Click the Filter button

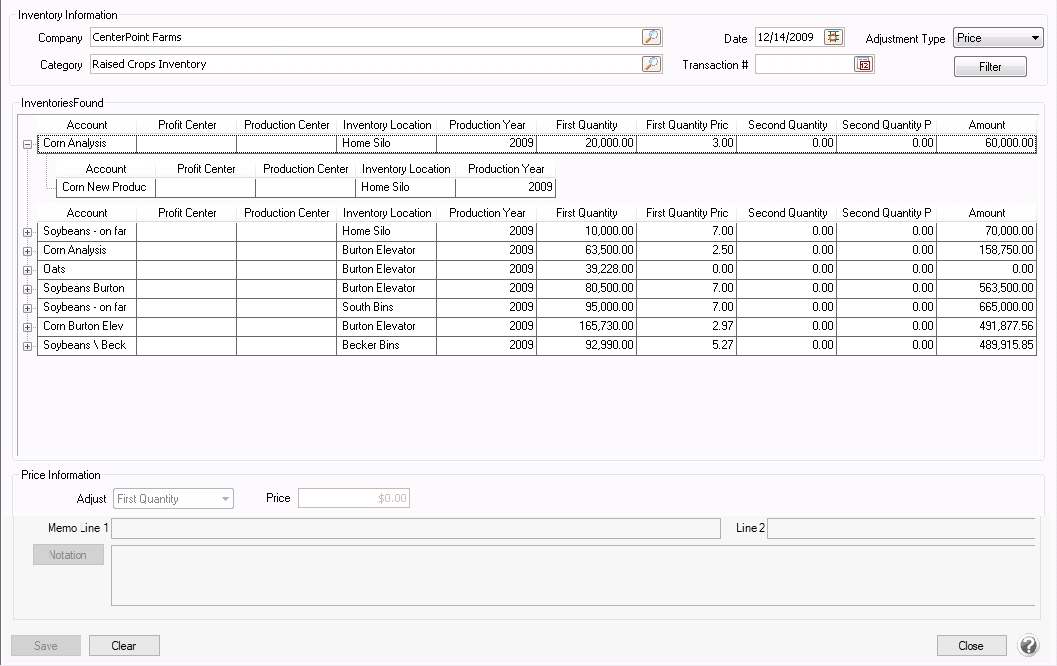[990, 67]
